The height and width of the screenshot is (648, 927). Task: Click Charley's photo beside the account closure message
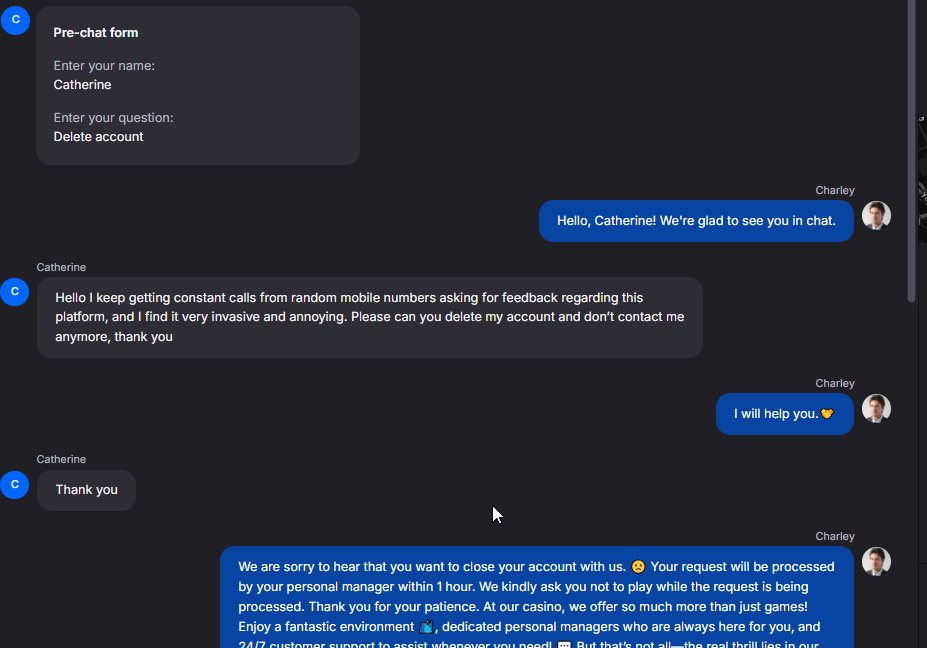(876, 562)
